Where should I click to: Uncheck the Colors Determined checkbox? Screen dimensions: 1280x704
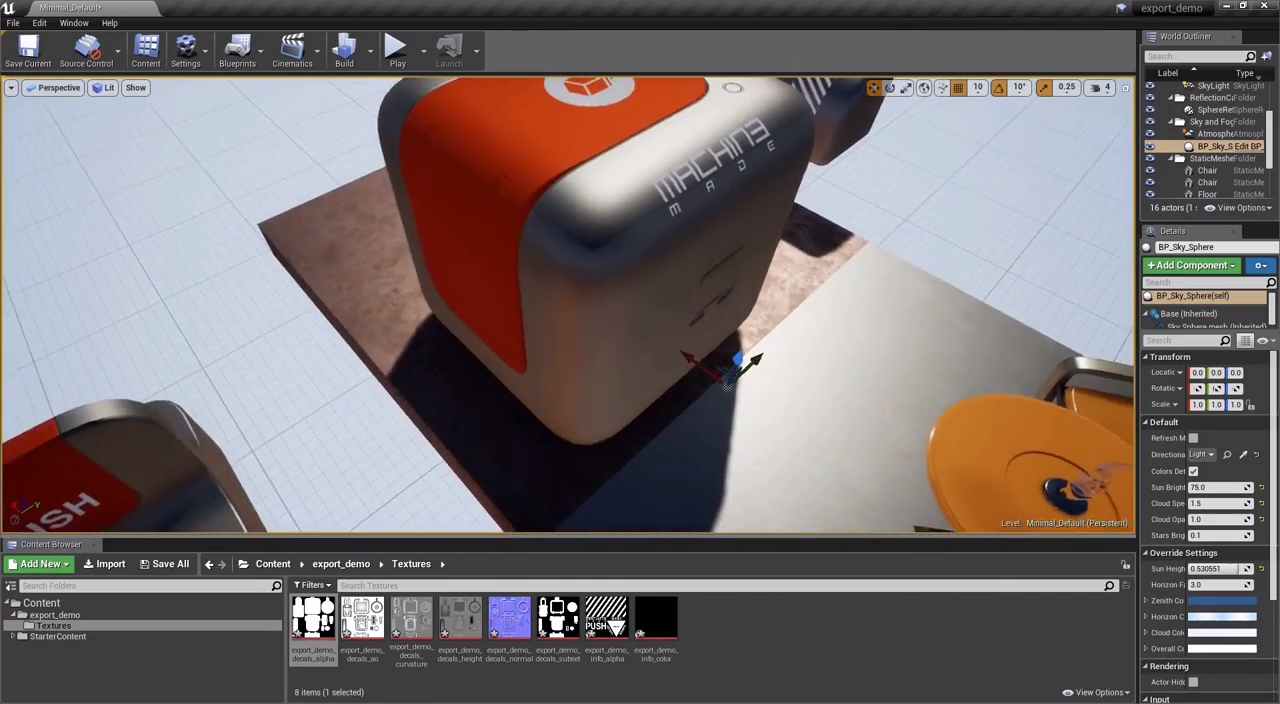click(1193, 471)
